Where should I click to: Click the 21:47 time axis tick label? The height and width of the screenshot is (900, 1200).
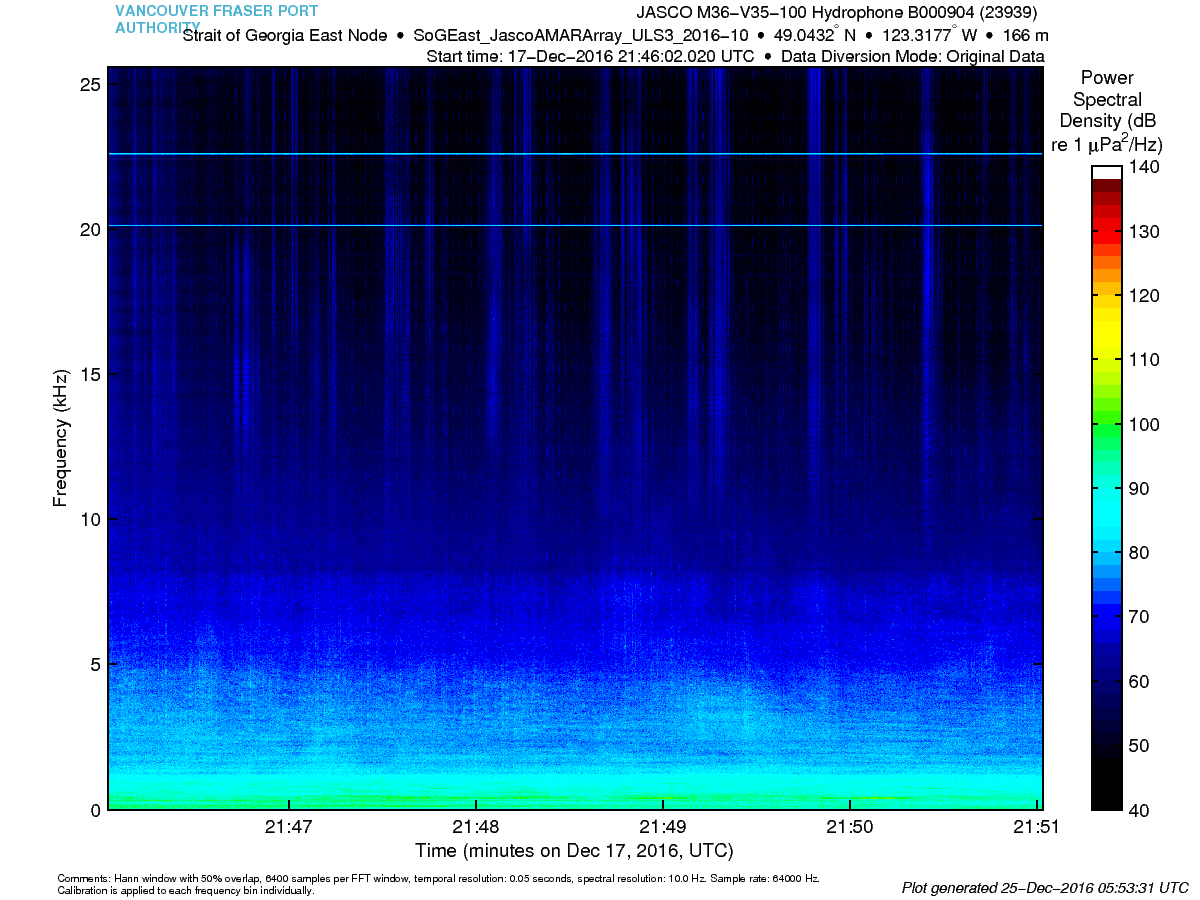(289, 827)
